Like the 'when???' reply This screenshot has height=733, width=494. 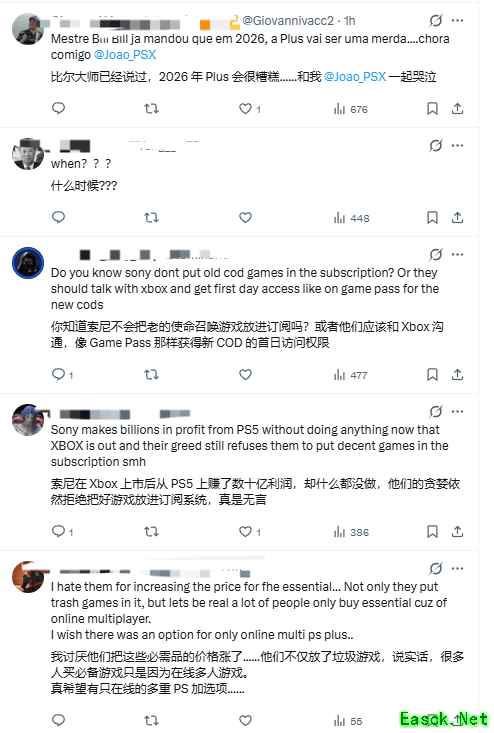pyautogui.click(x=245, y=217)
